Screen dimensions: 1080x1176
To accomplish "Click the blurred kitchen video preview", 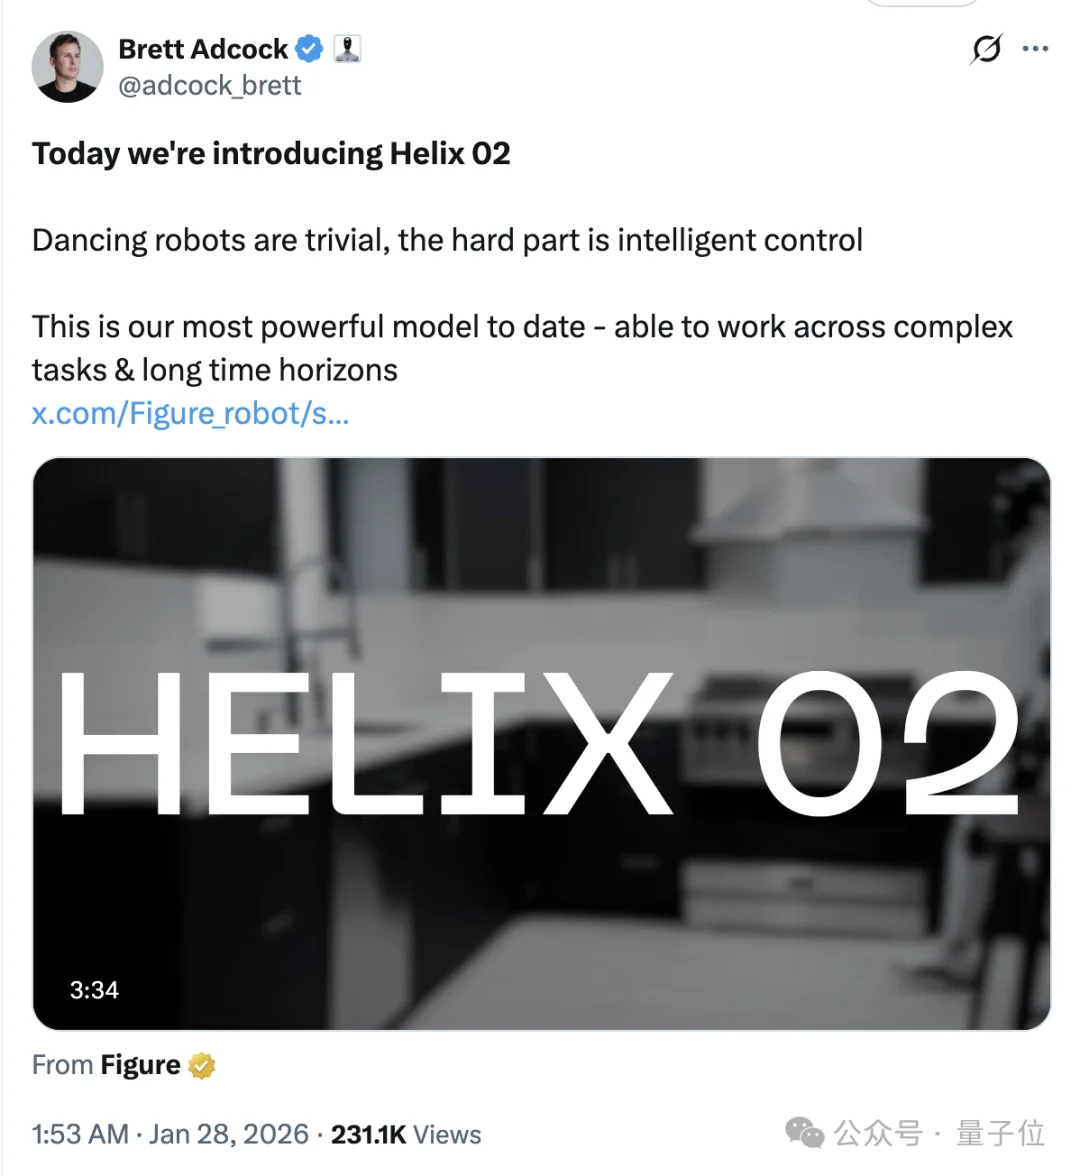I will pyautogui.click(x=540, y=560).
